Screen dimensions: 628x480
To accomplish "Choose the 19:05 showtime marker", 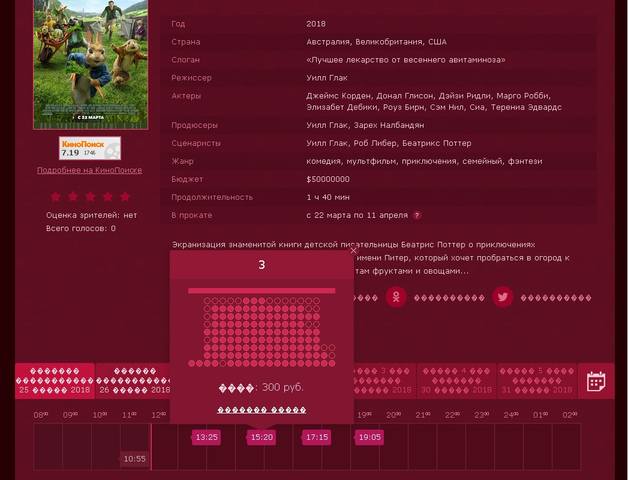I will pyautogui.click(x=369, y=437).
